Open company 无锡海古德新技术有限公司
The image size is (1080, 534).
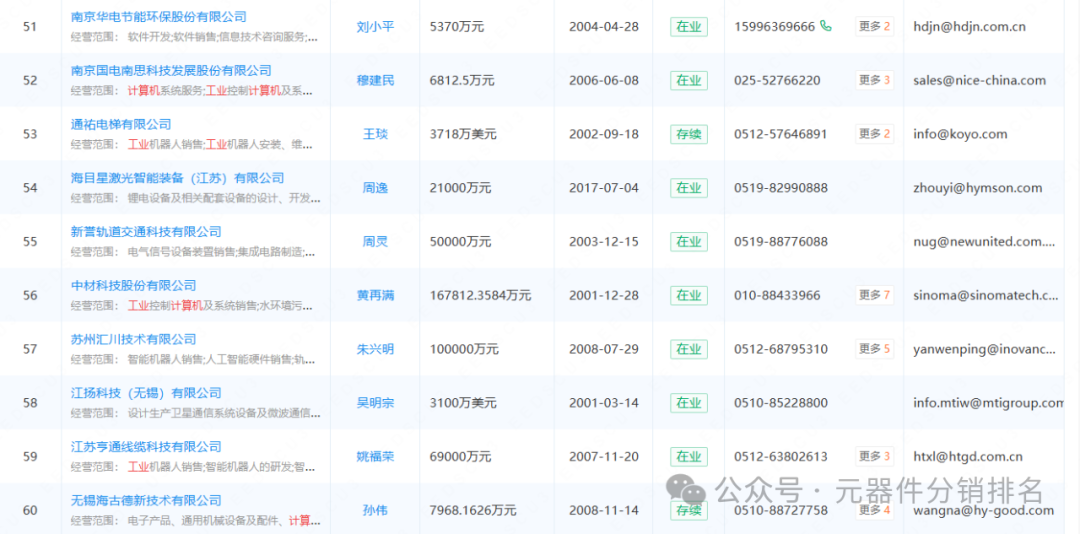tap(146, 500)
